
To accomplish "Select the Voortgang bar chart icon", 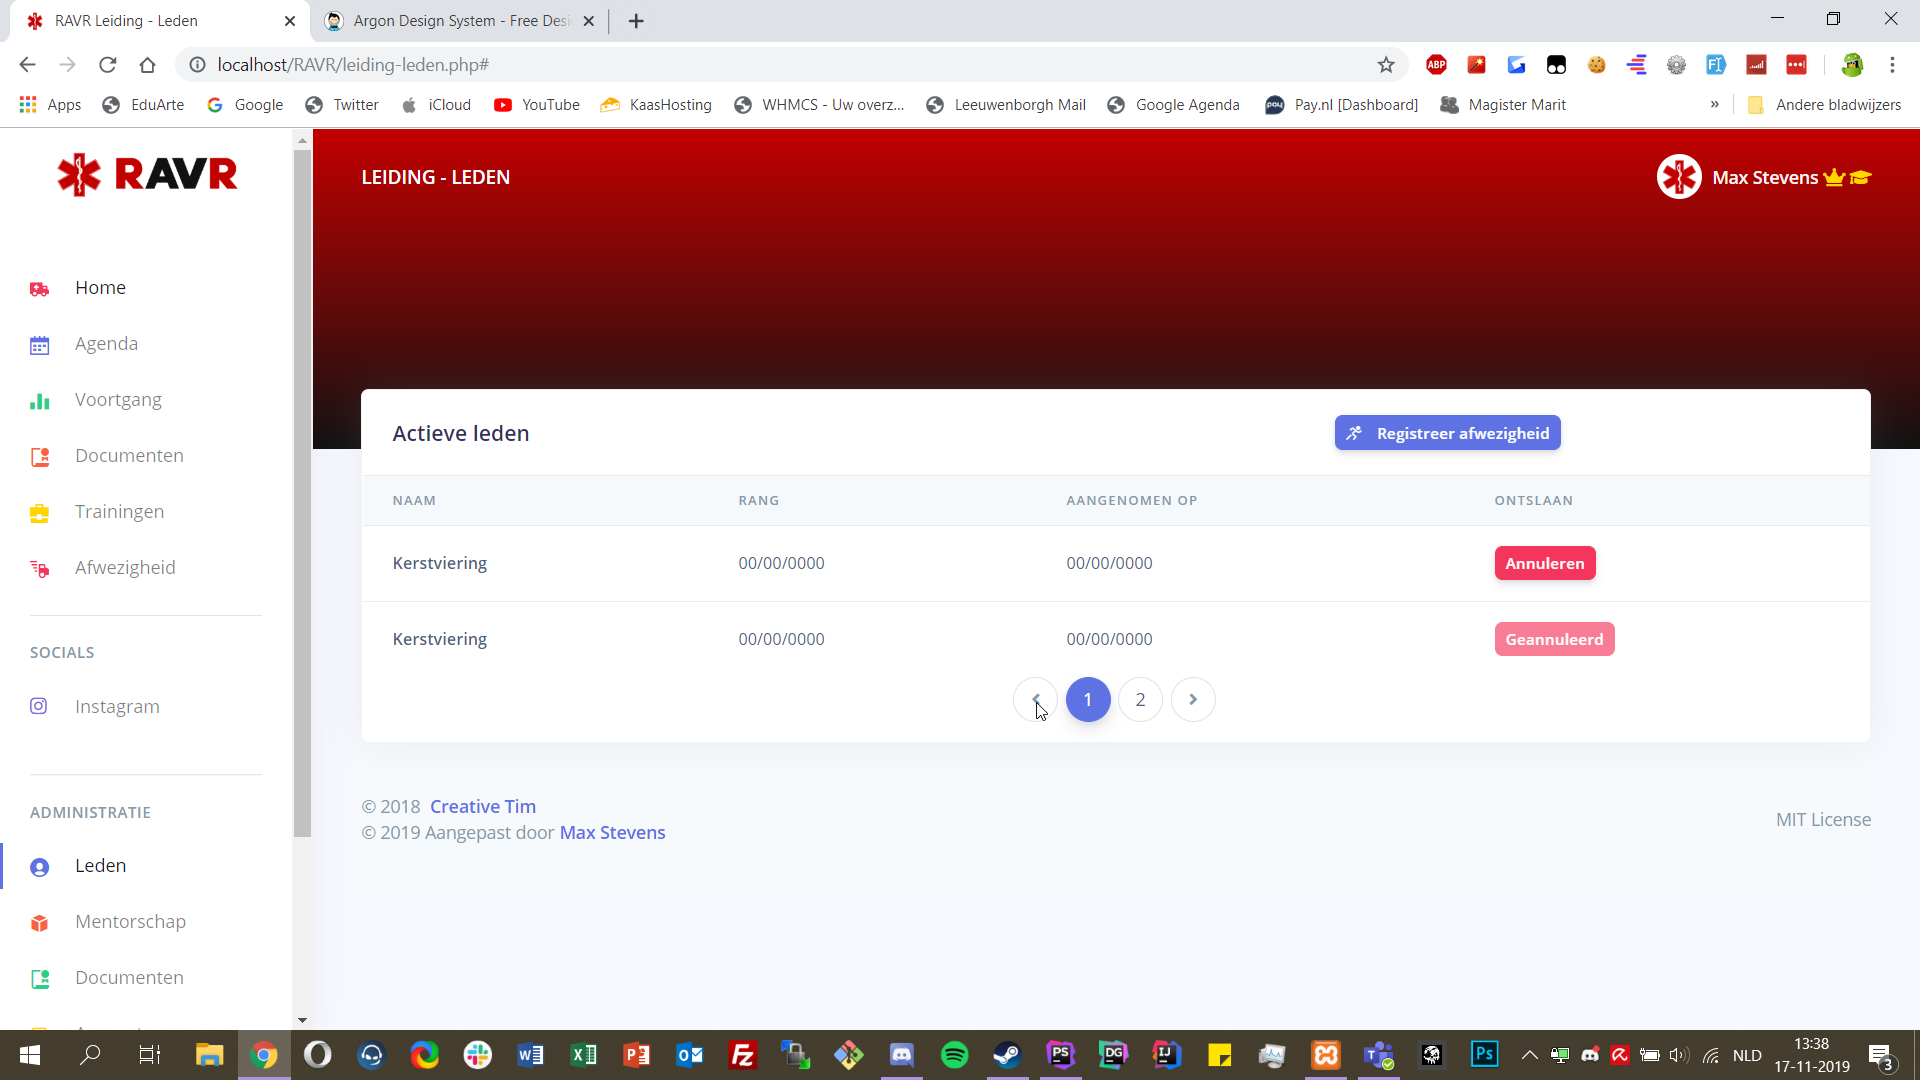I will pos(40,401).
